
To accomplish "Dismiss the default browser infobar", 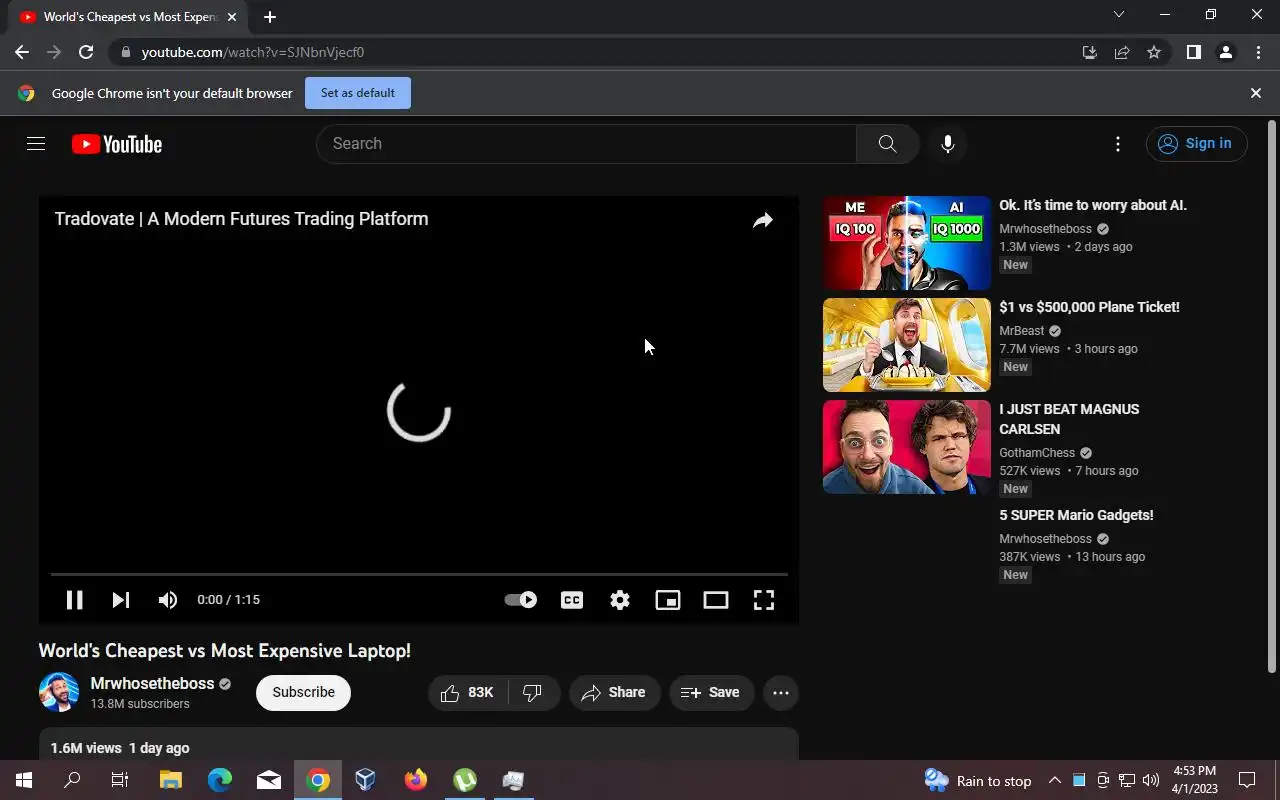I will coord(1256,93).
